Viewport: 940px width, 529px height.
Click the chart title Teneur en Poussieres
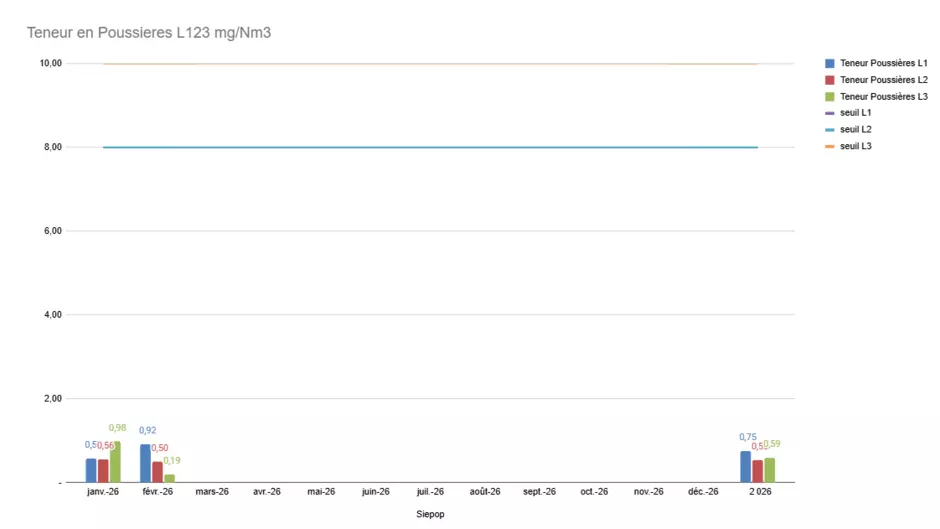pyautogui.click(x=149, y=33)
